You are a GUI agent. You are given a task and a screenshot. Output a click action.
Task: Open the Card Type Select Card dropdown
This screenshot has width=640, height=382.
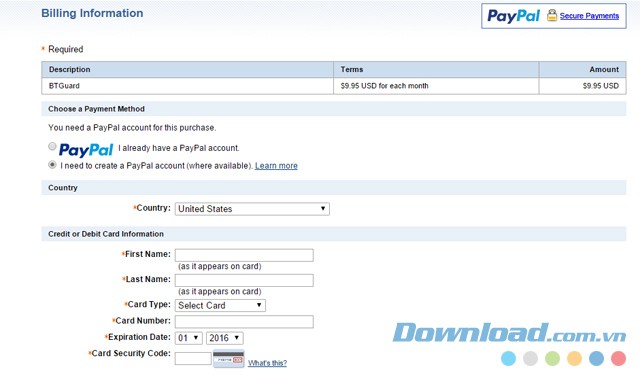click(220, 305)
